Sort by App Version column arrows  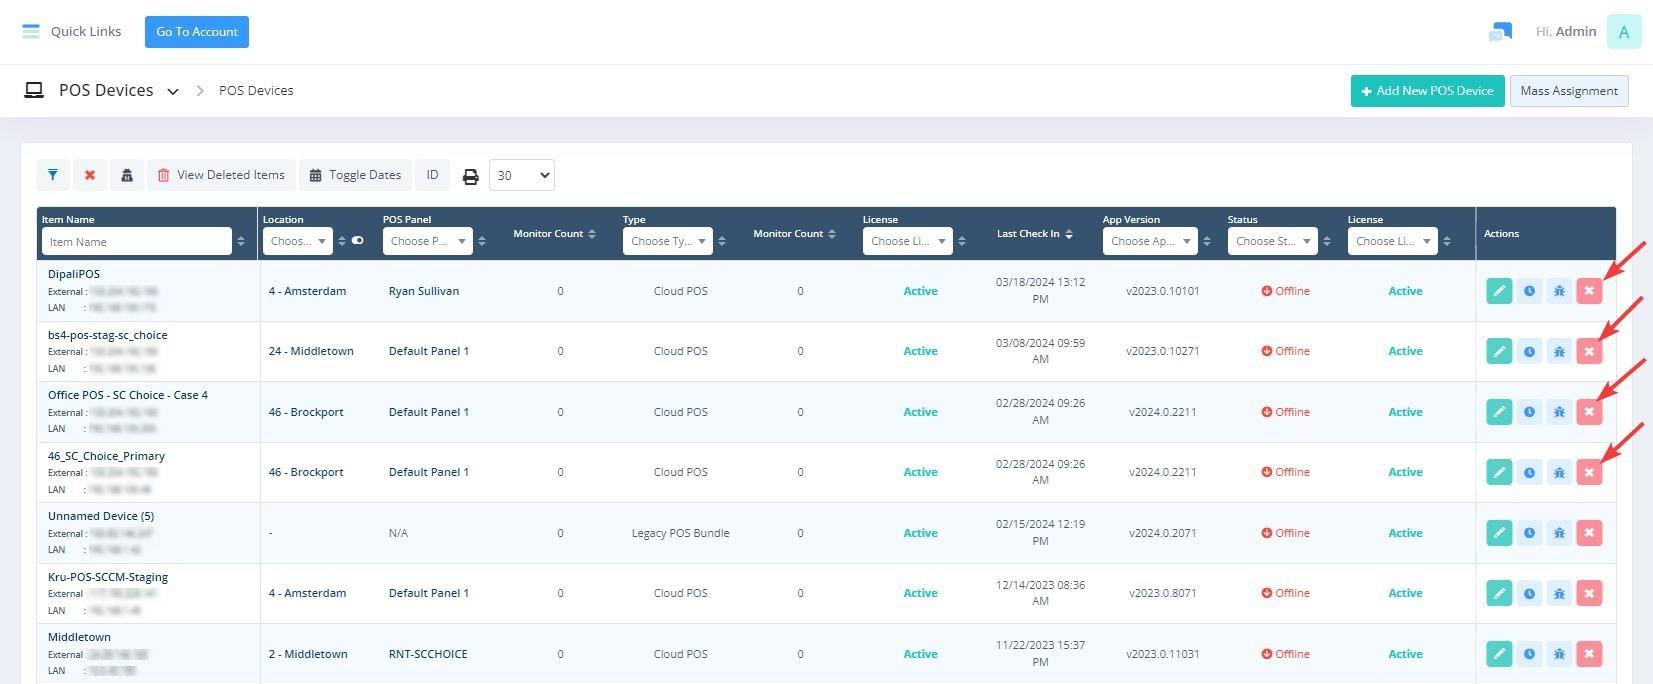(1207, 241)
